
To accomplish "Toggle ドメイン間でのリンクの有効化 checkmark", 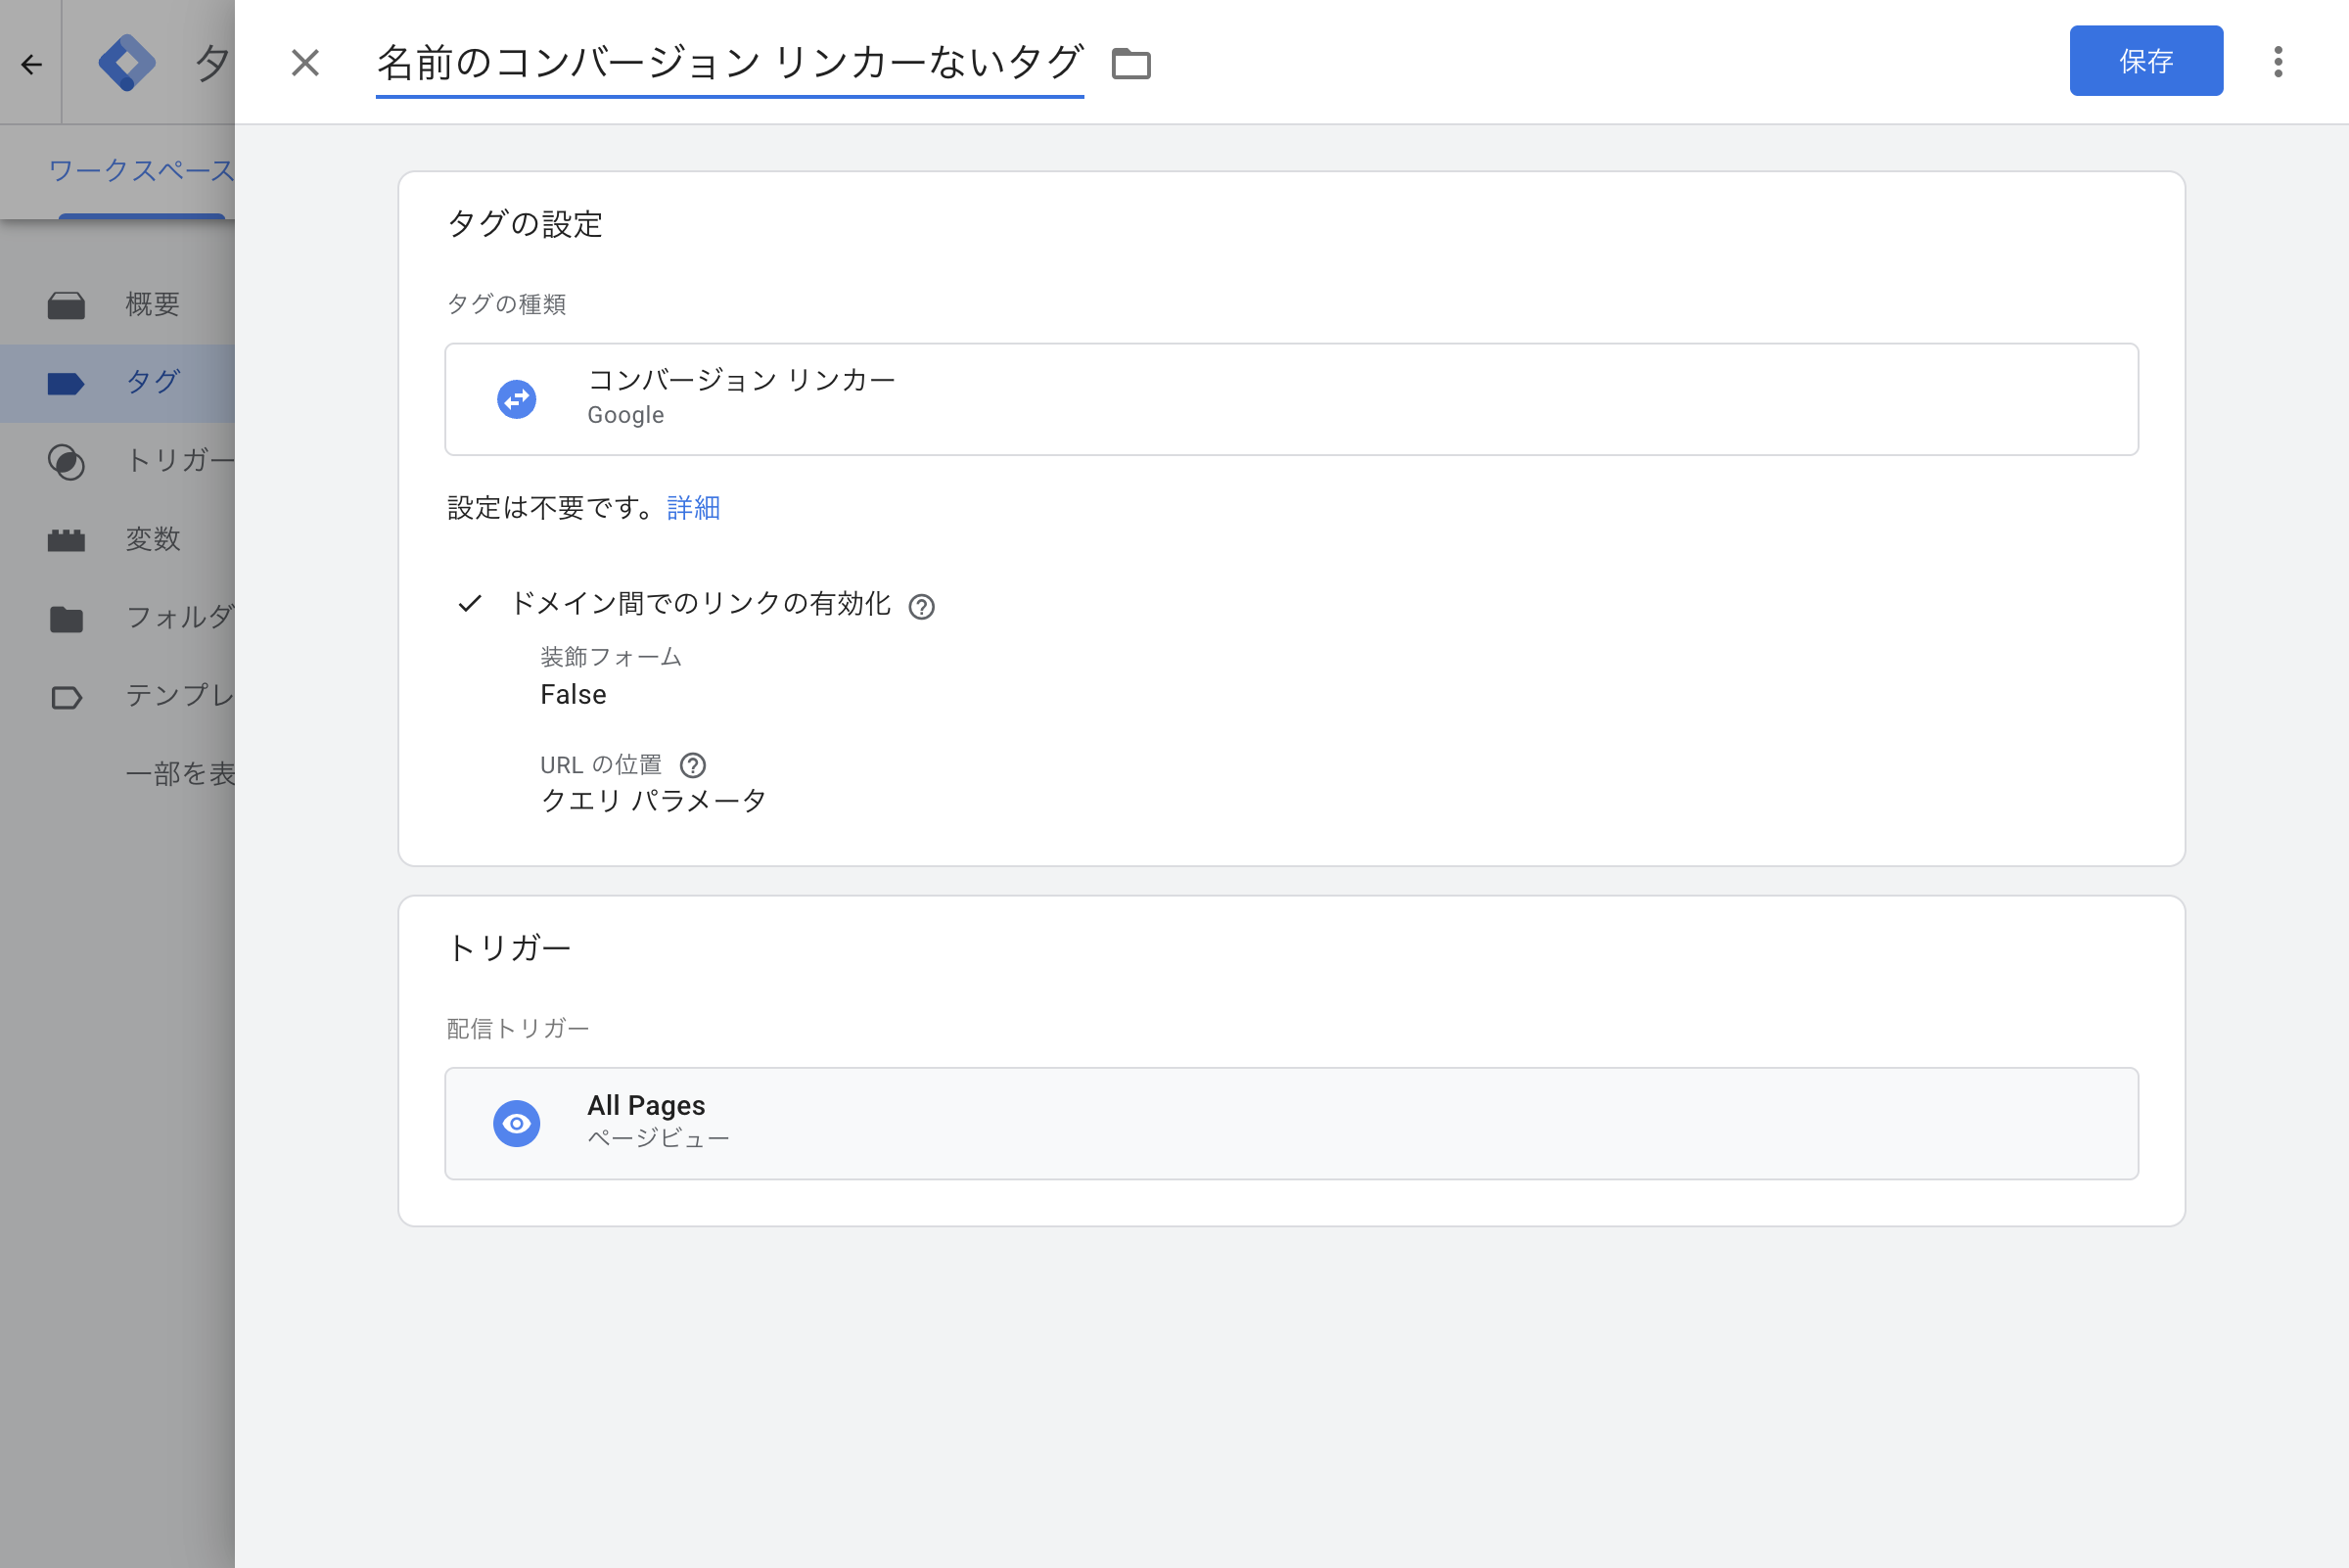I will 470,603.
